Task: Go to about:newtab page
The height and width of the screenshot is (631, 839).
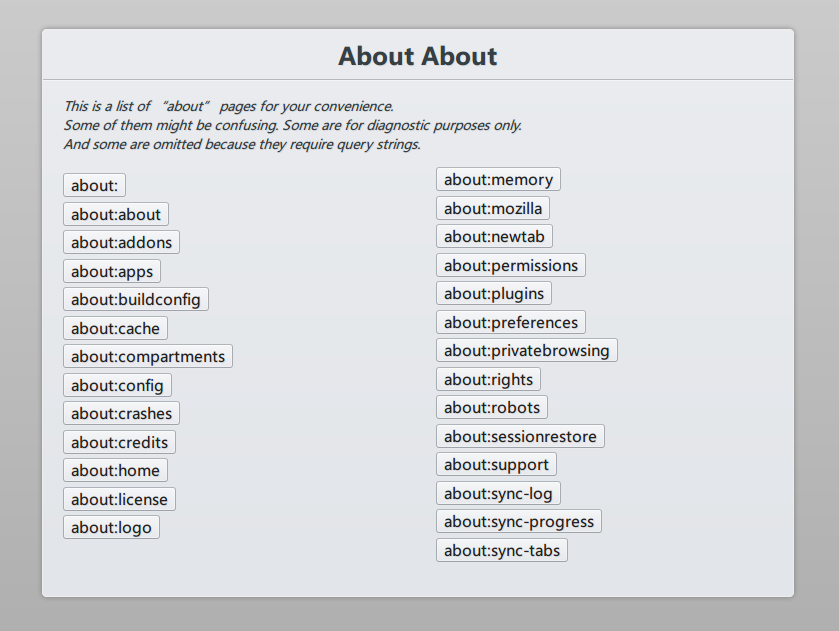Action: pos(494,237)
